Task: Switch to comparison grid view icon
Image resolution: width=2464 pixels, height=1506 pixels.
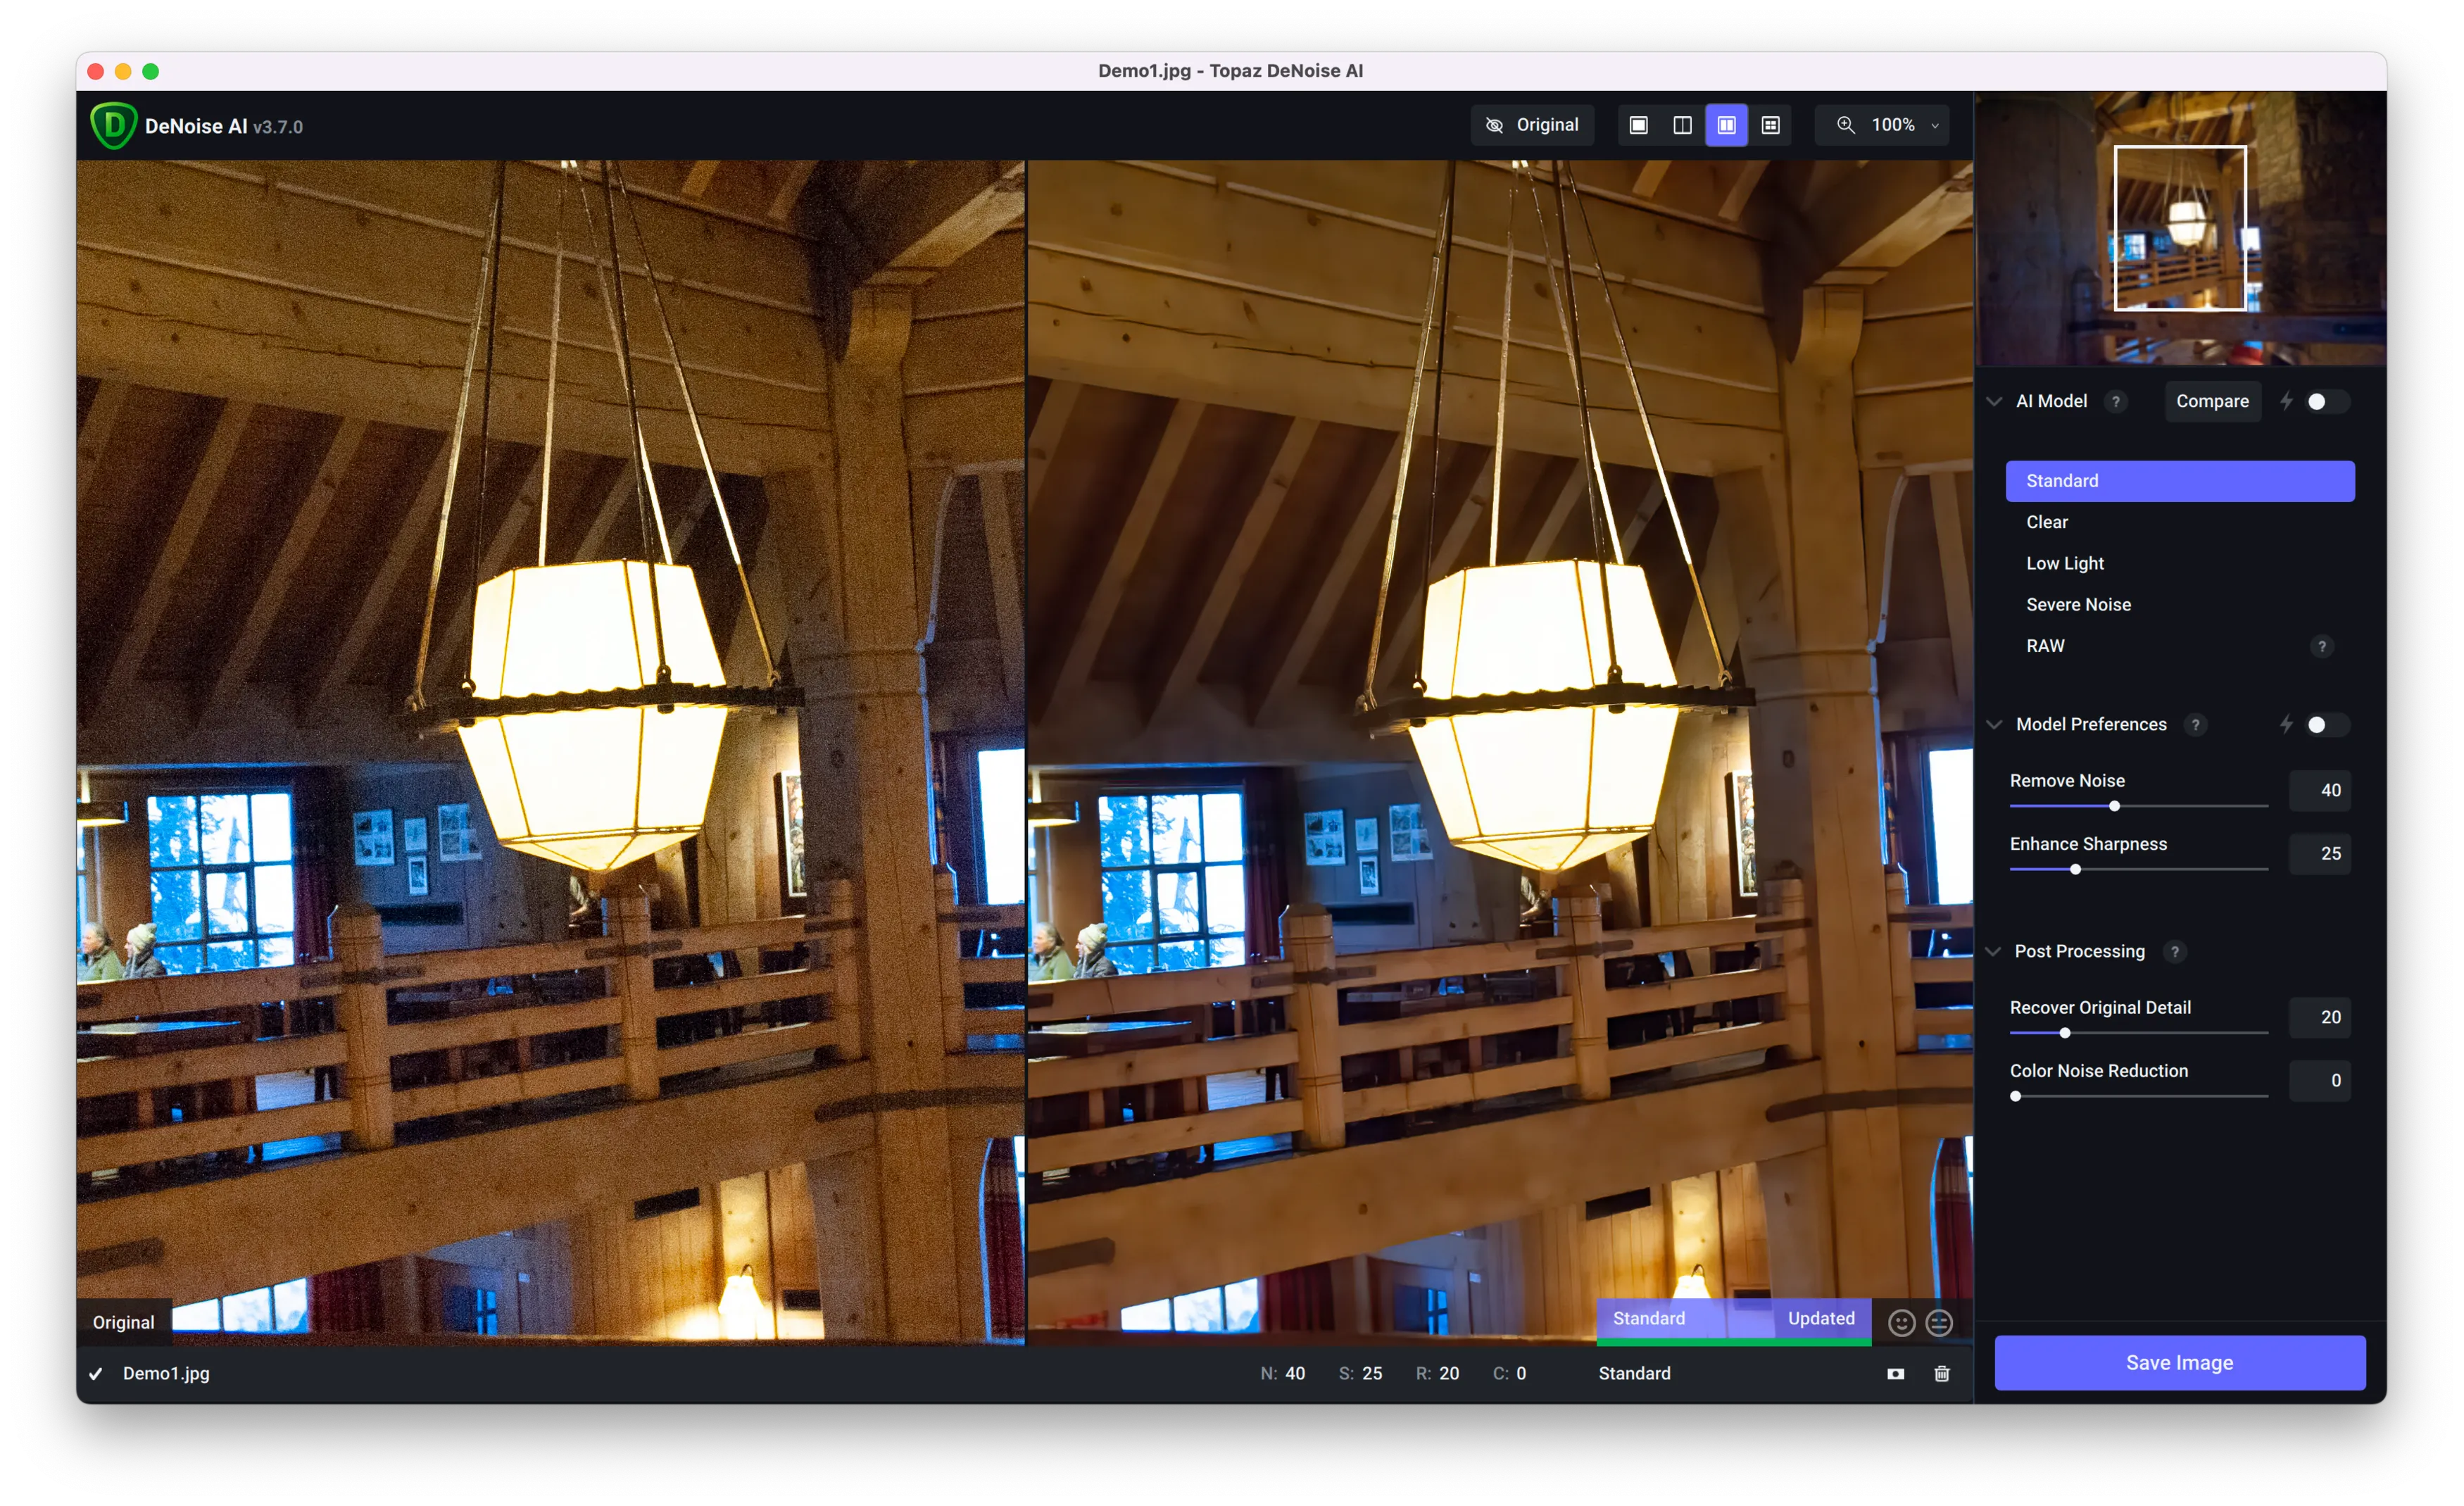Action: [1770, 125]
